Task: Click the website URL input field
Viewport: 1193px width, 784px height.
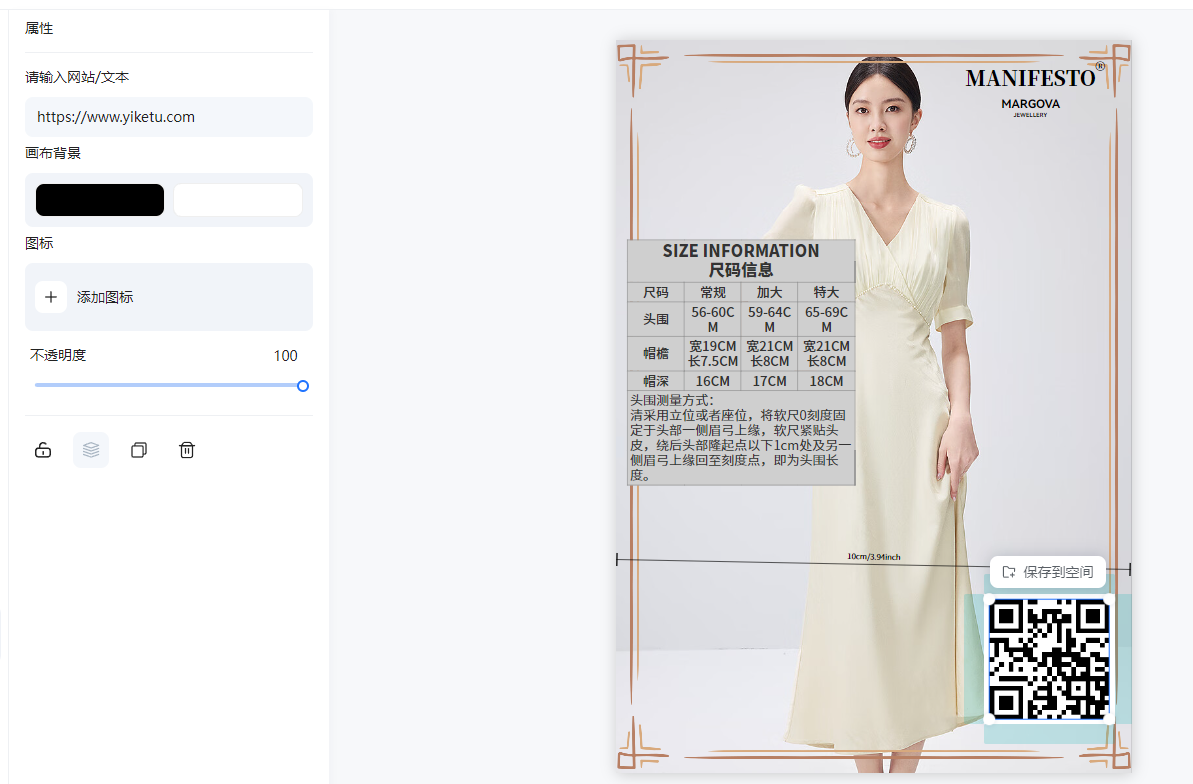Action: [x=168, y=117]
